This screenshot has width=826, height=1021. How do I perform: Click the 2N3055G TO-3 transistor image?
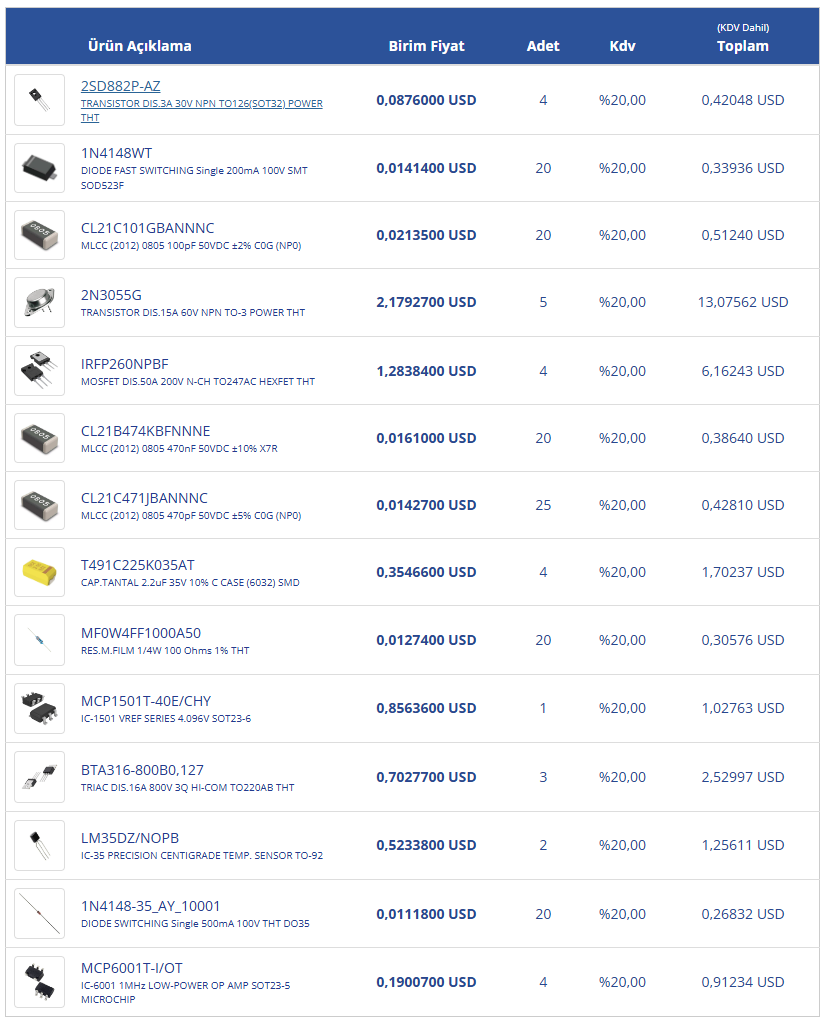pyautogui.click(x=40, y=302)
